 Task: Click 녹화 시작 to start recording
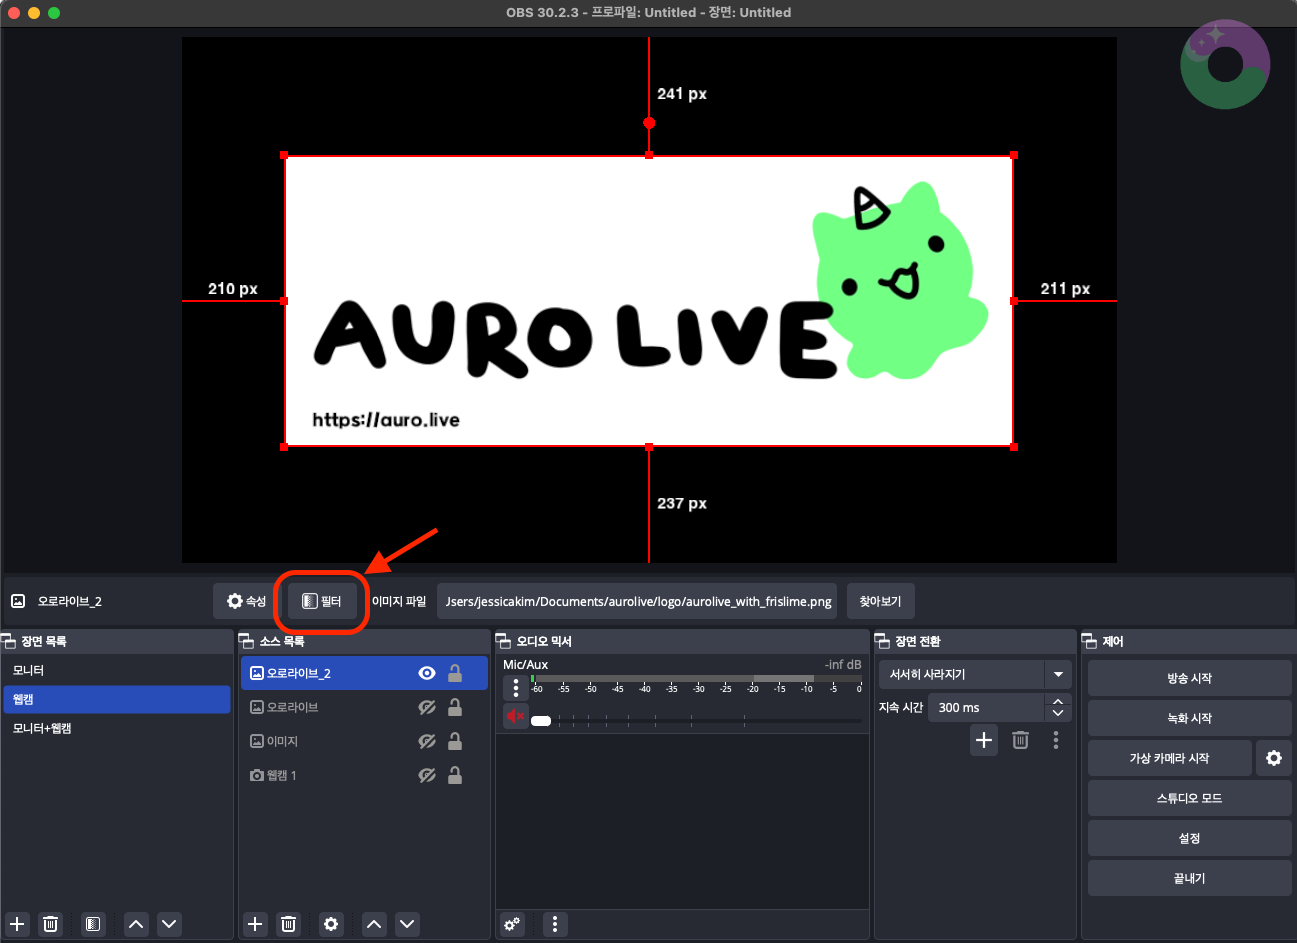click(1189, 718)
